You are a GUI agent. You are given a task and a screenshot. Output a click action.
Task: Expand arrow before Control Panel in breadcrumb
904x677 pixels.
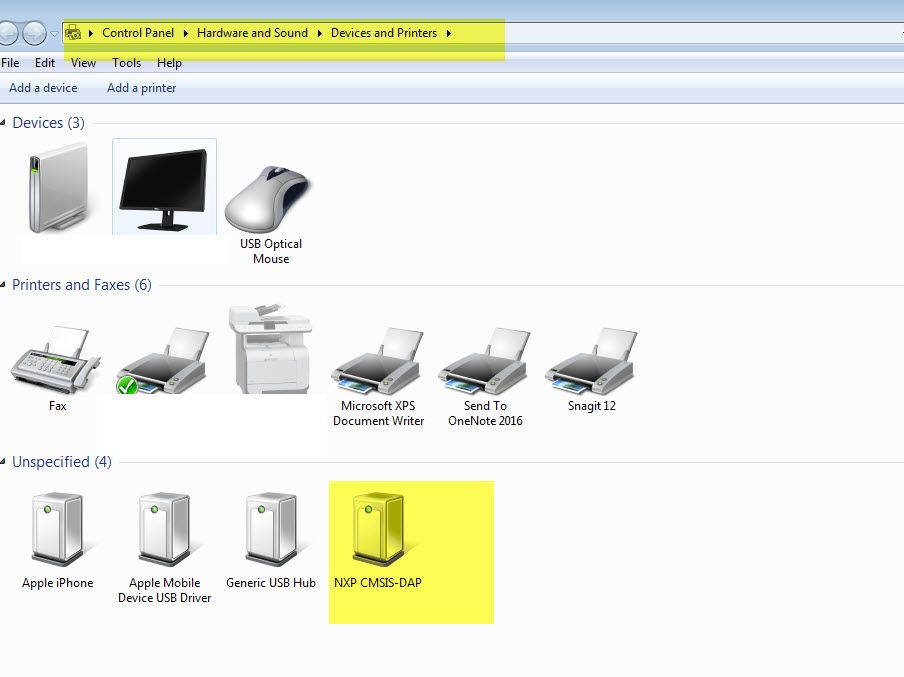click(x=91, y=33)
